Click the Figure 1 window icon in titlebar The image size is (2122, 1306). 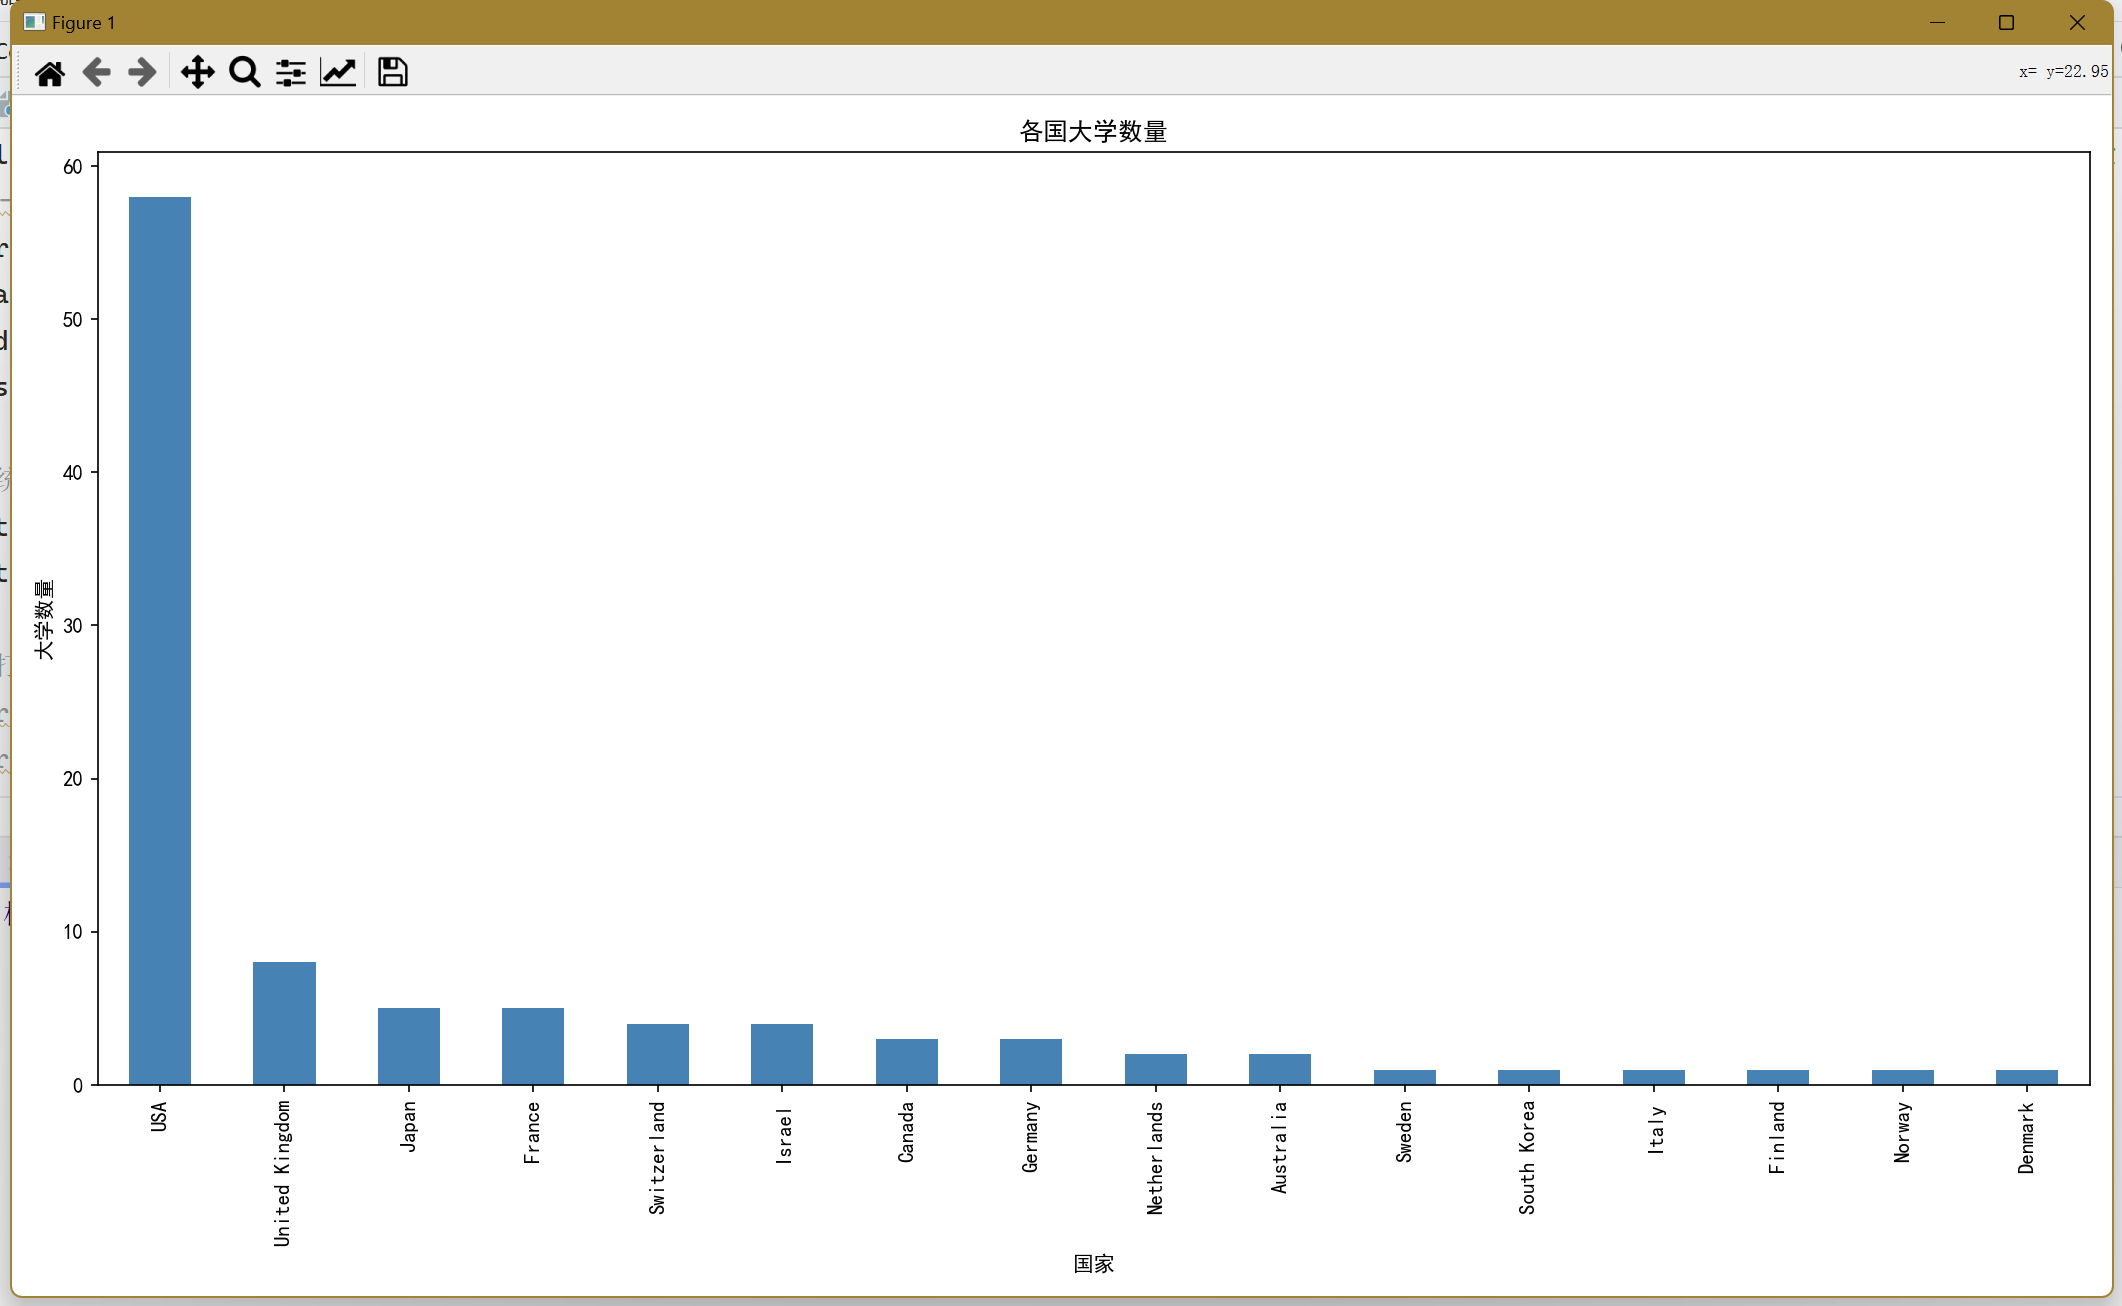[x=33, y=22]
